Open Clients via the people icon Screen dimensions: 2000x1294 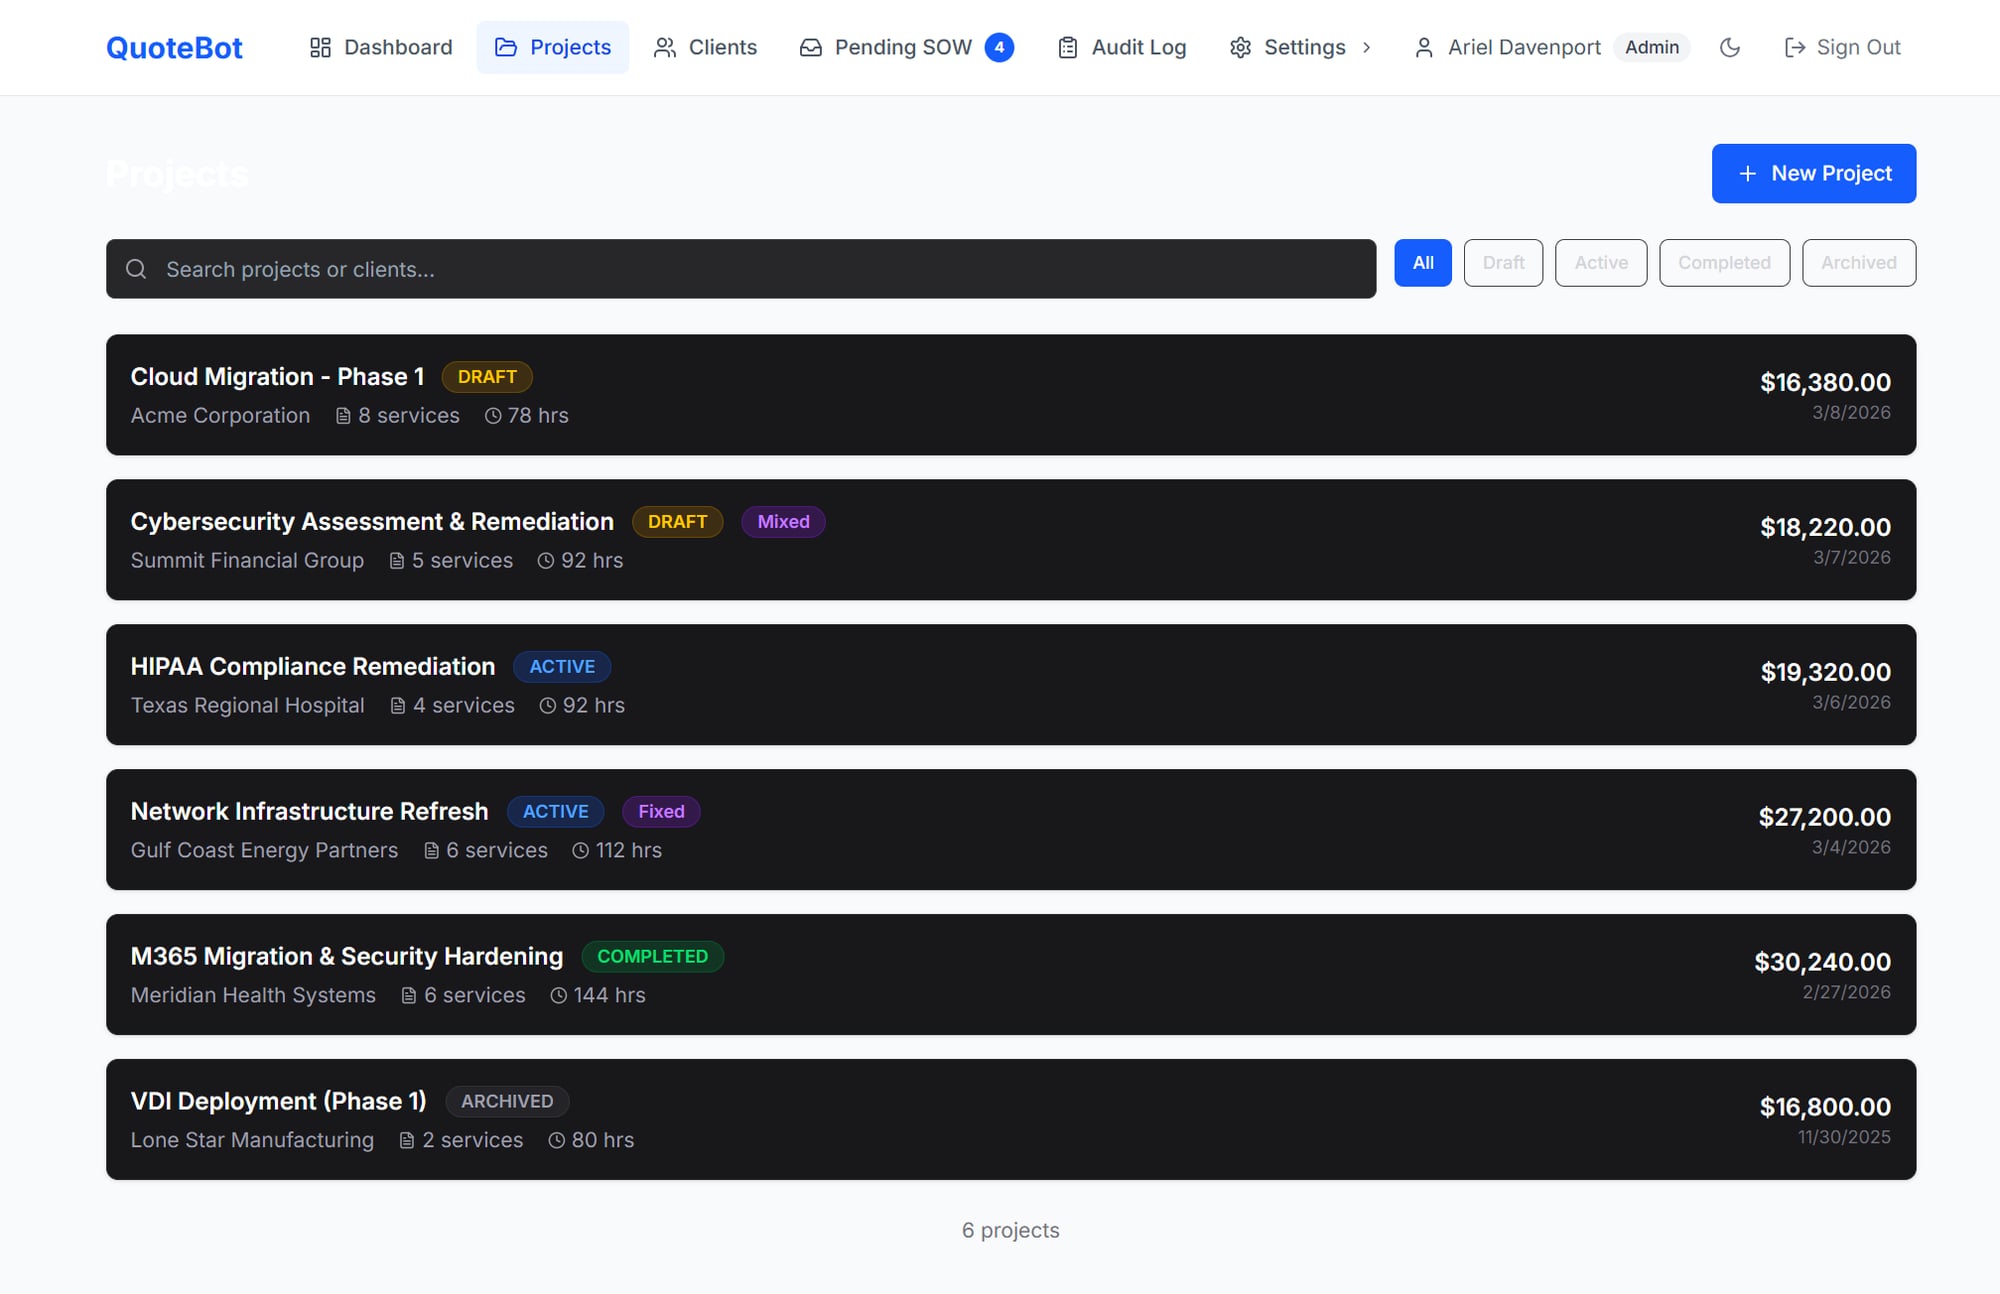click(x=663, y=47)
